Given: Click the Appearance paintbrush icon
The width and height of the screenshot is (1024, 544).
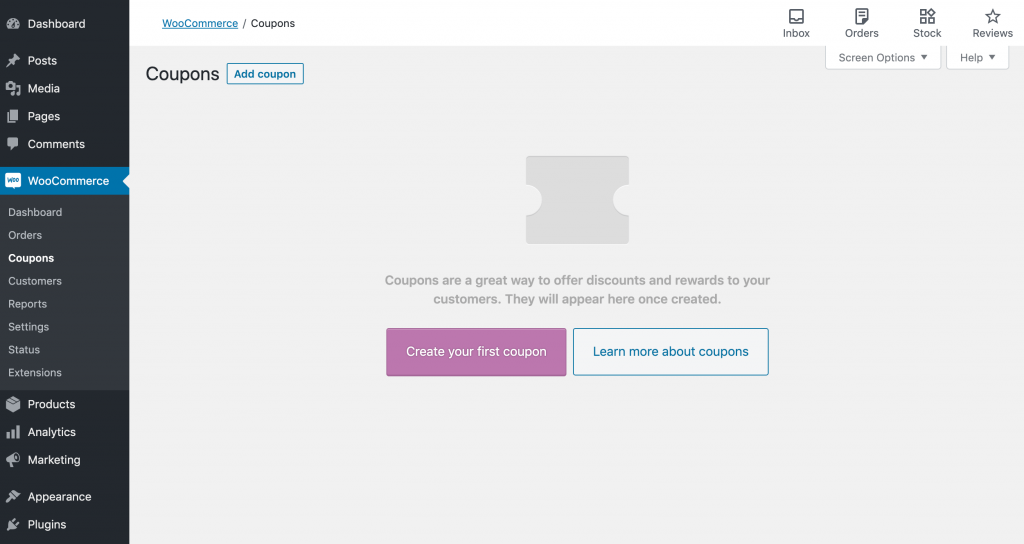Looking at the screenshot, I should [x=13, y=496].
